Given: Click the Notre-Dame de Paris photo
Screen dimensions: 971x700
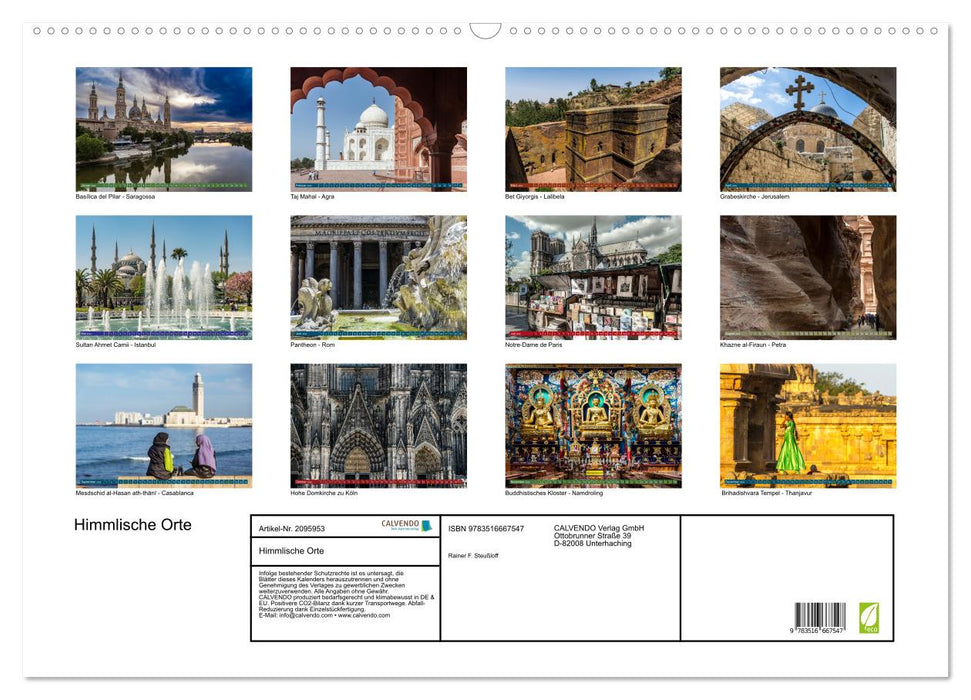Looking at the screenshot, I should (x=593, y=277).
